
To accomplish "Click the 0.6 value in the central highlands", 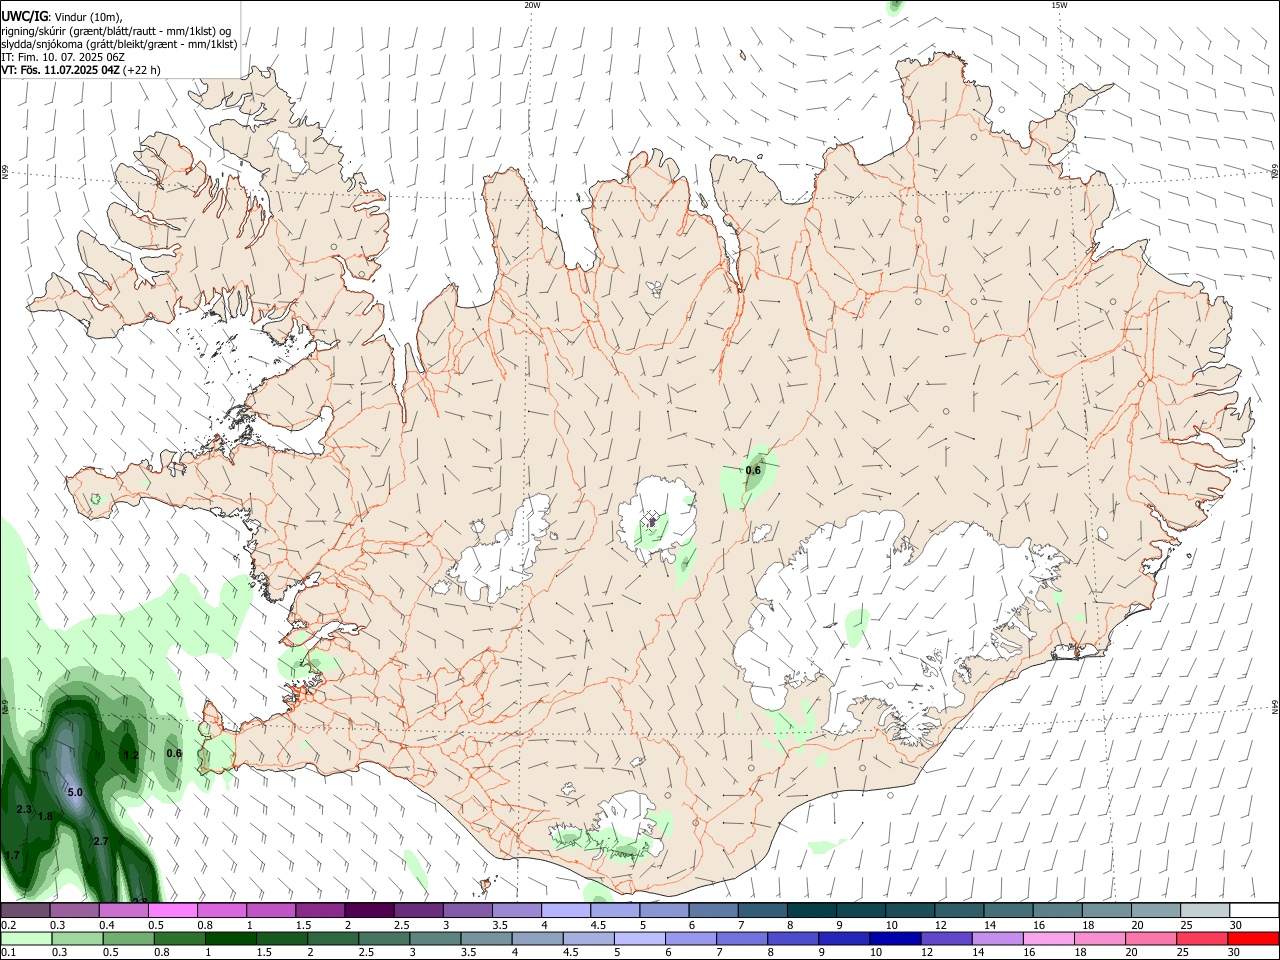I will (x=753, y=470).
